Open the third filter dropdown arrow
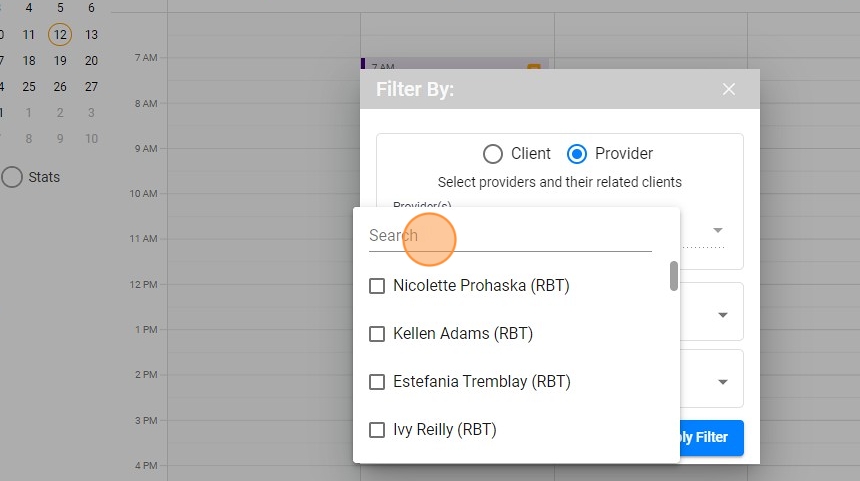Viewport: 860px width, 481px height. [722, 382]
